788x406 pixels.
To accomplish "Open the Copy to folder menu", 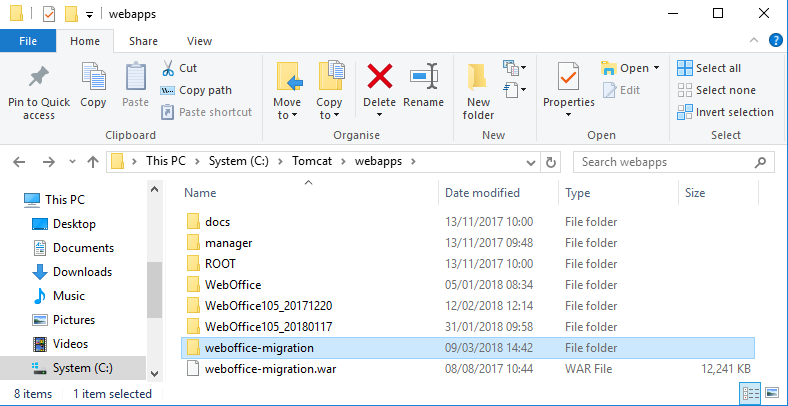I will [330, 91].
